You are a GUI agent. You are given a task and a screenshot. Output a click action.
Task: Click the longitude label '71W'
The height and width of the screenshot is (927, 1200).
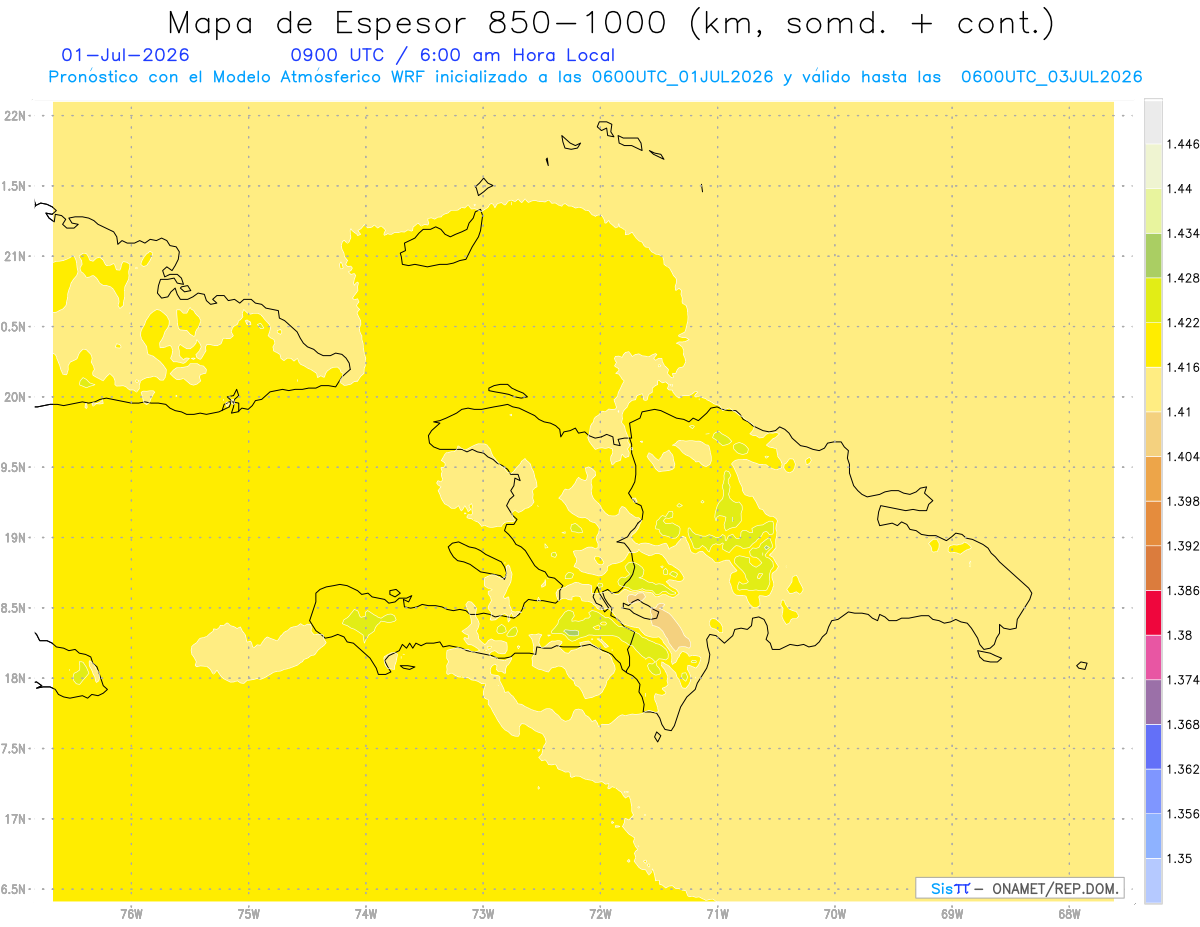[717, 913]
